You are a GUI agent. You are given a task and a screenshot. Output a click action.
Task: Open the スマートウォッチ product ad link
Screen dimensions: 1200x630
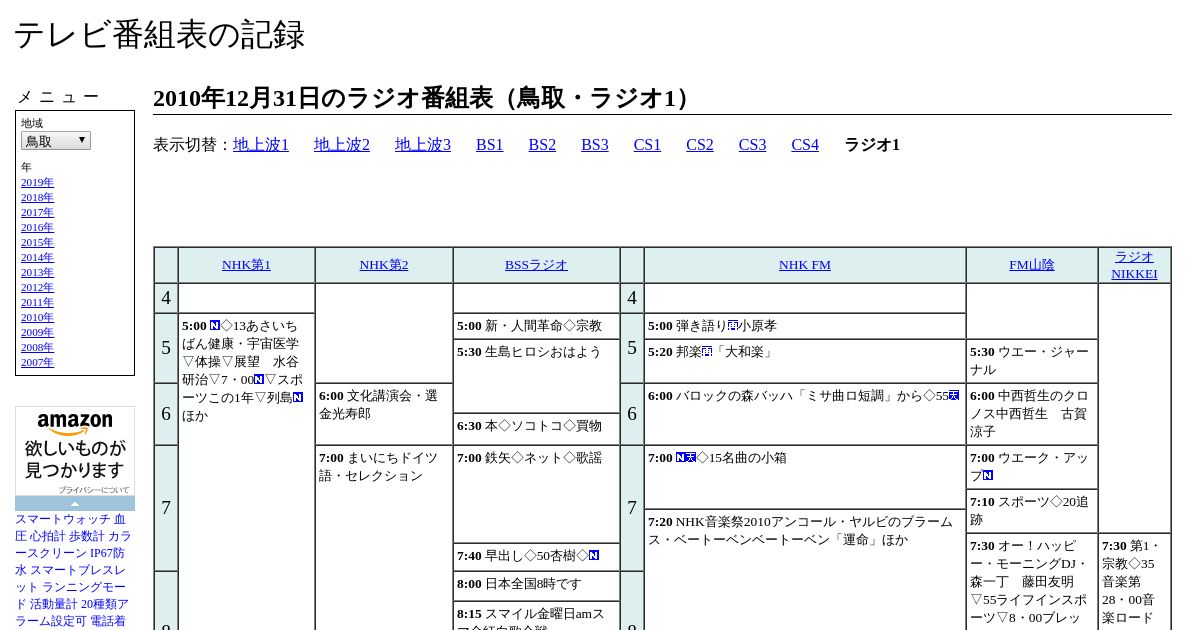pos(73,570)
